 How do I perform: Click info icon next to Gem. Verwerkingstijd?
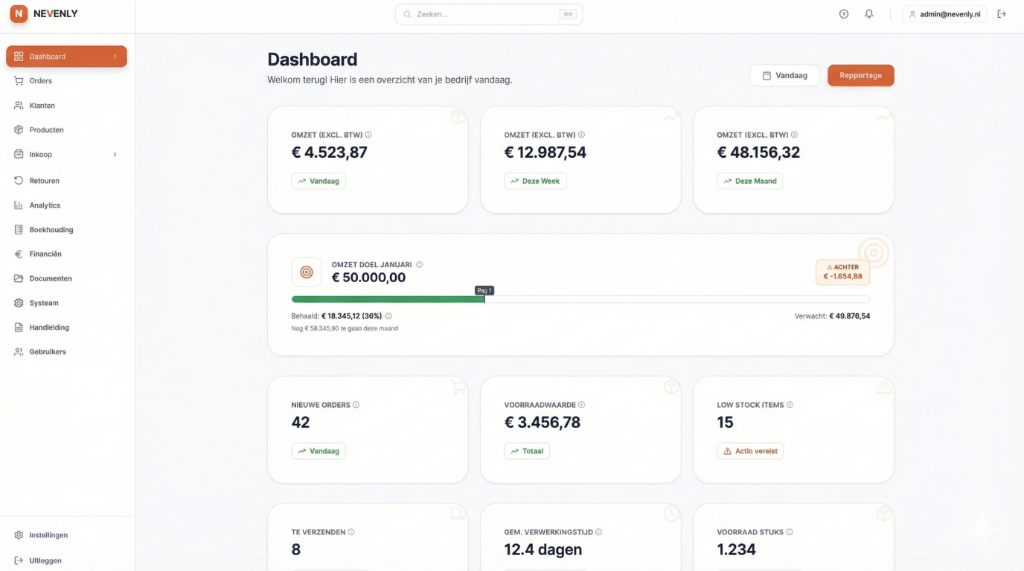coord(598,532)
